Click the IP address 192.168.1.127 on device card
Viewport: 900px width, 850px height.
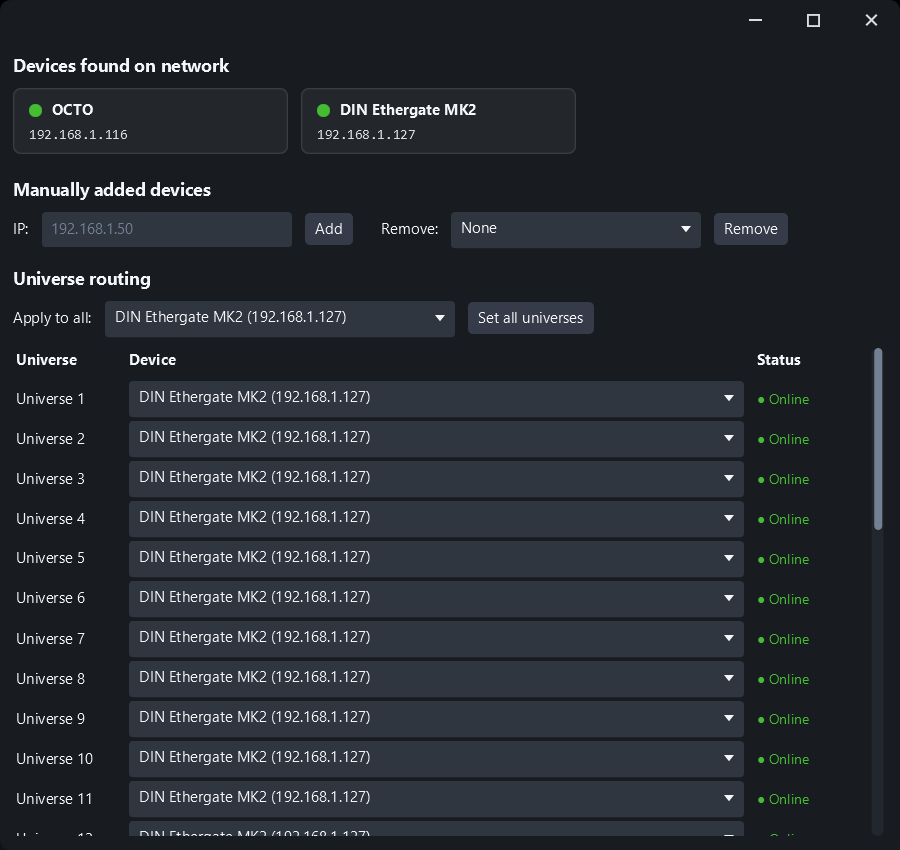point(366,135)
